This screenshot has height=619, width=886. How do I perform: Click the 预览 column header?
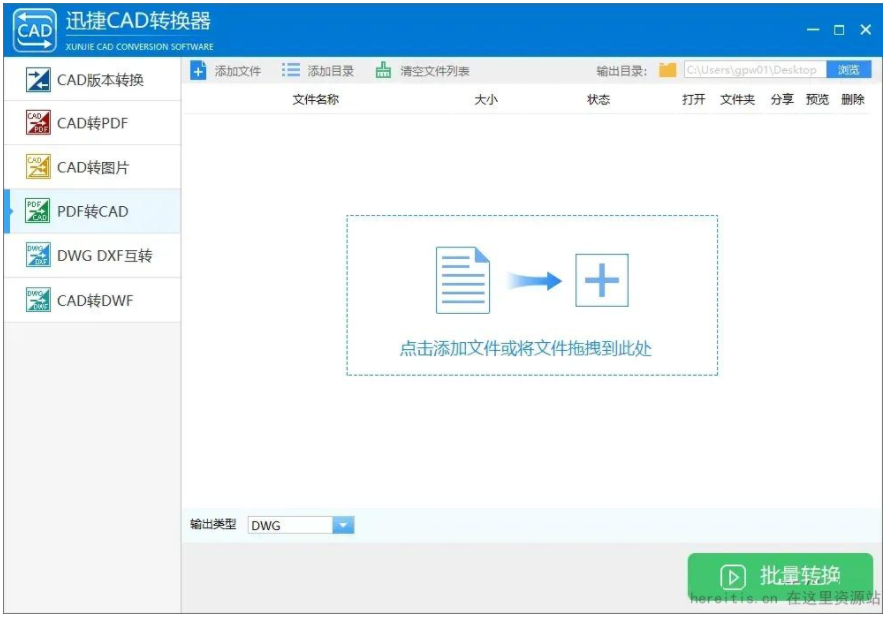(817, 100)
